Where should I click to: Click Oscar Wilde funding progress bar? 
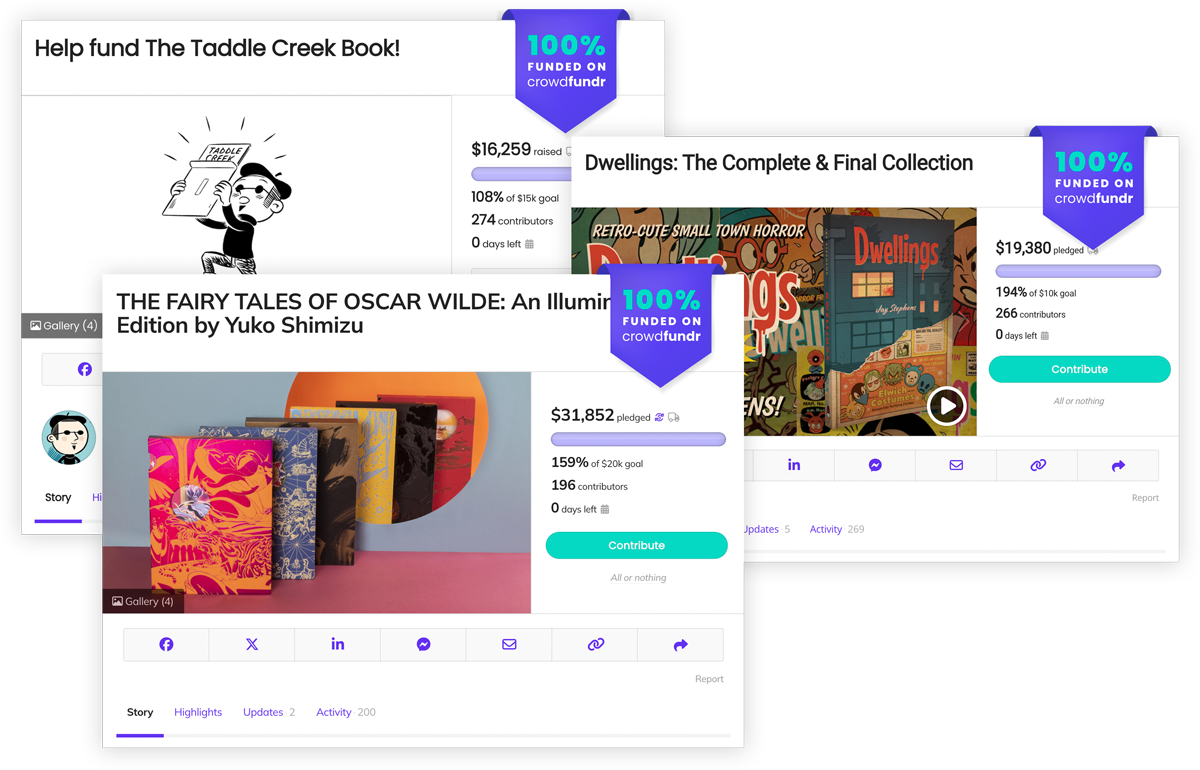(x=638, y=439)
